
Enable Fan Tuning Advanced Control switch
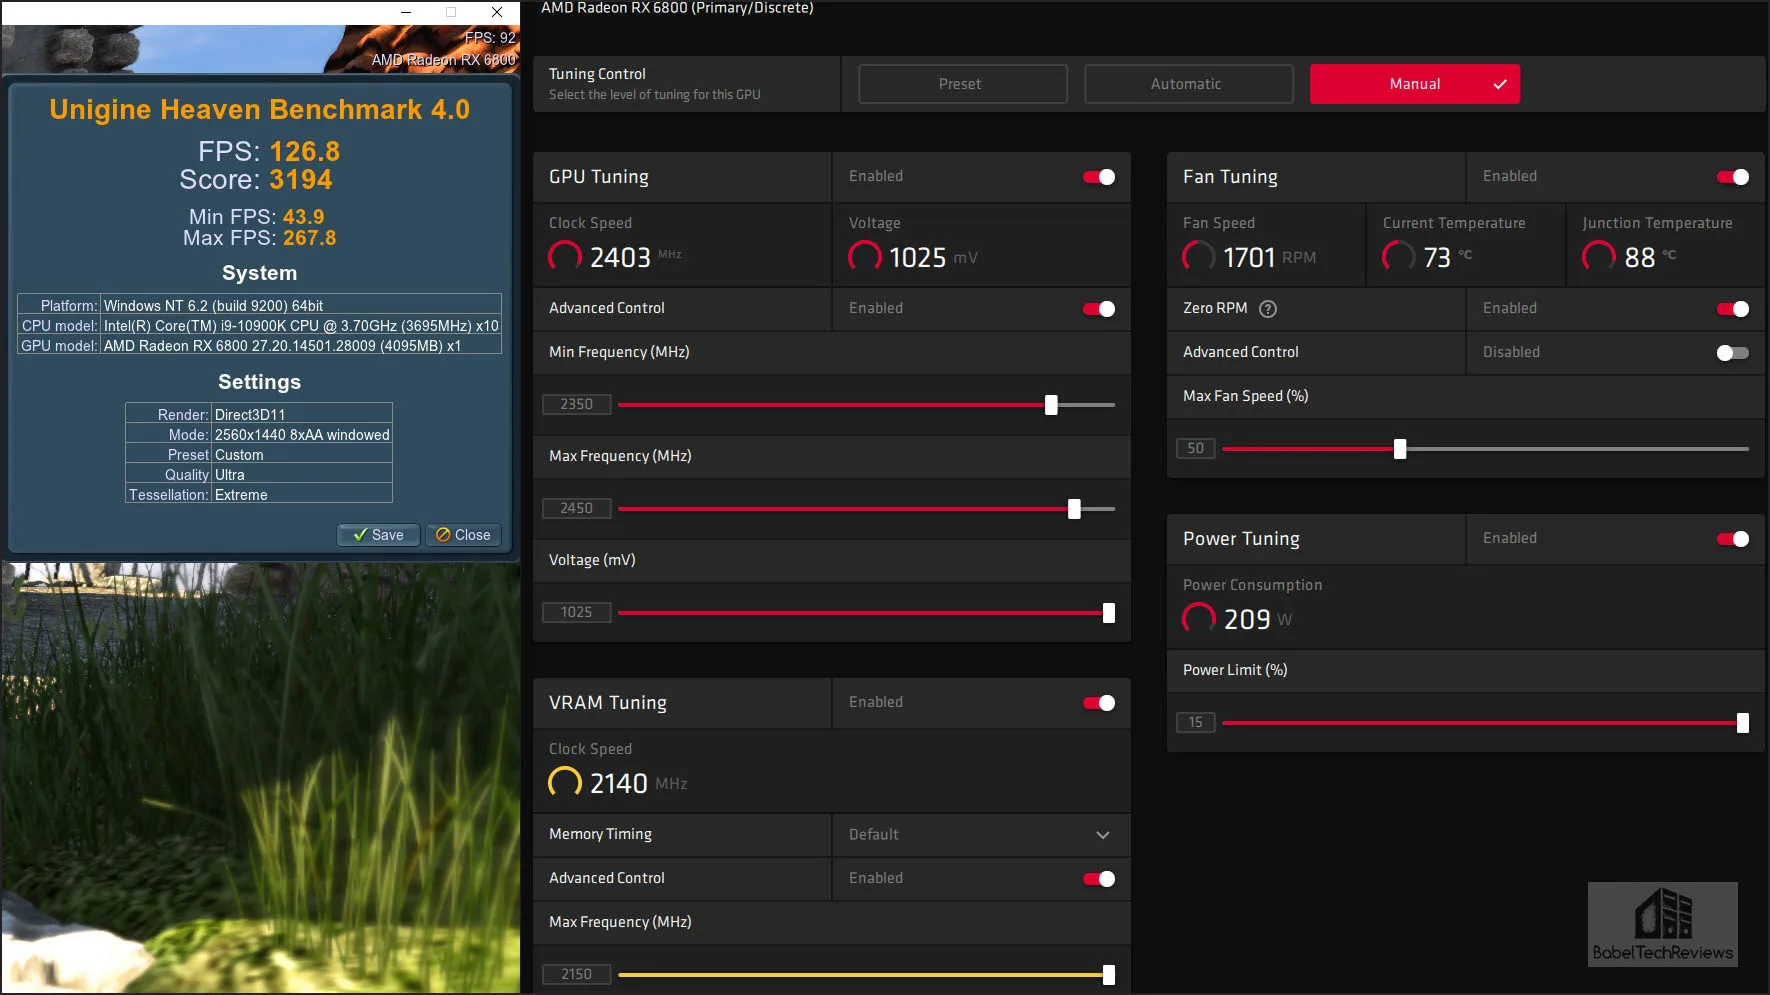pyautogui.click(x=1733, y=353)
